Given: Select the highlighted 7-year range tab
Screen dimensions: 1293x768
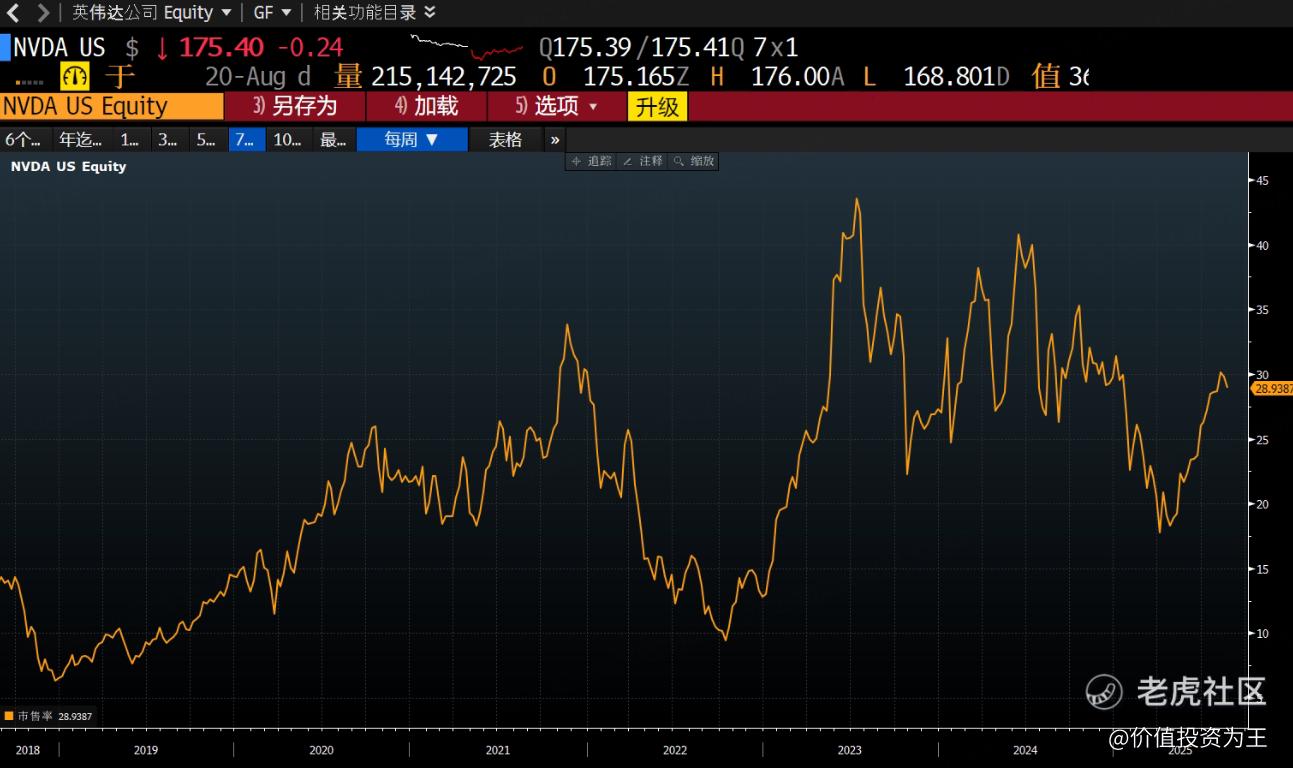Looking at the screenshot, I should (245, 140).
